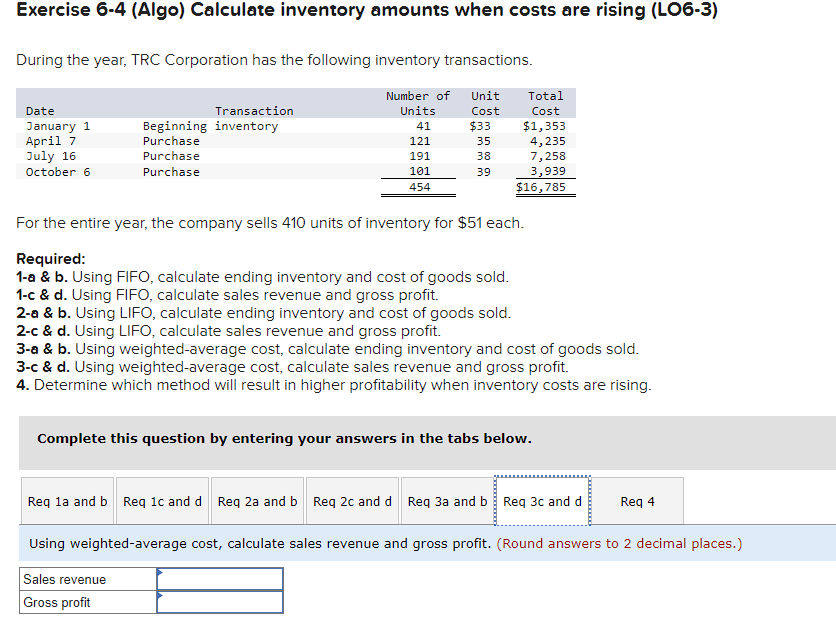Image resolution: width=836 pixels, height=617 pixels.
Task: Click inside the Sales revenue input field
Action: 220,578
